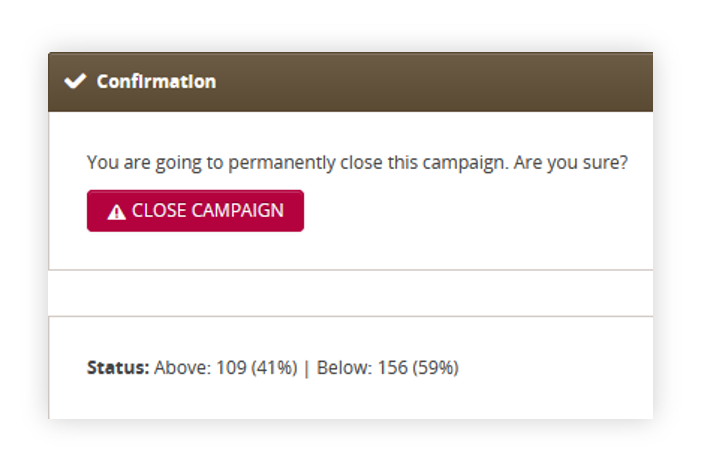The image size is (708, 475).
Task: Click the (41%) percentage
Action: (274, 368)
